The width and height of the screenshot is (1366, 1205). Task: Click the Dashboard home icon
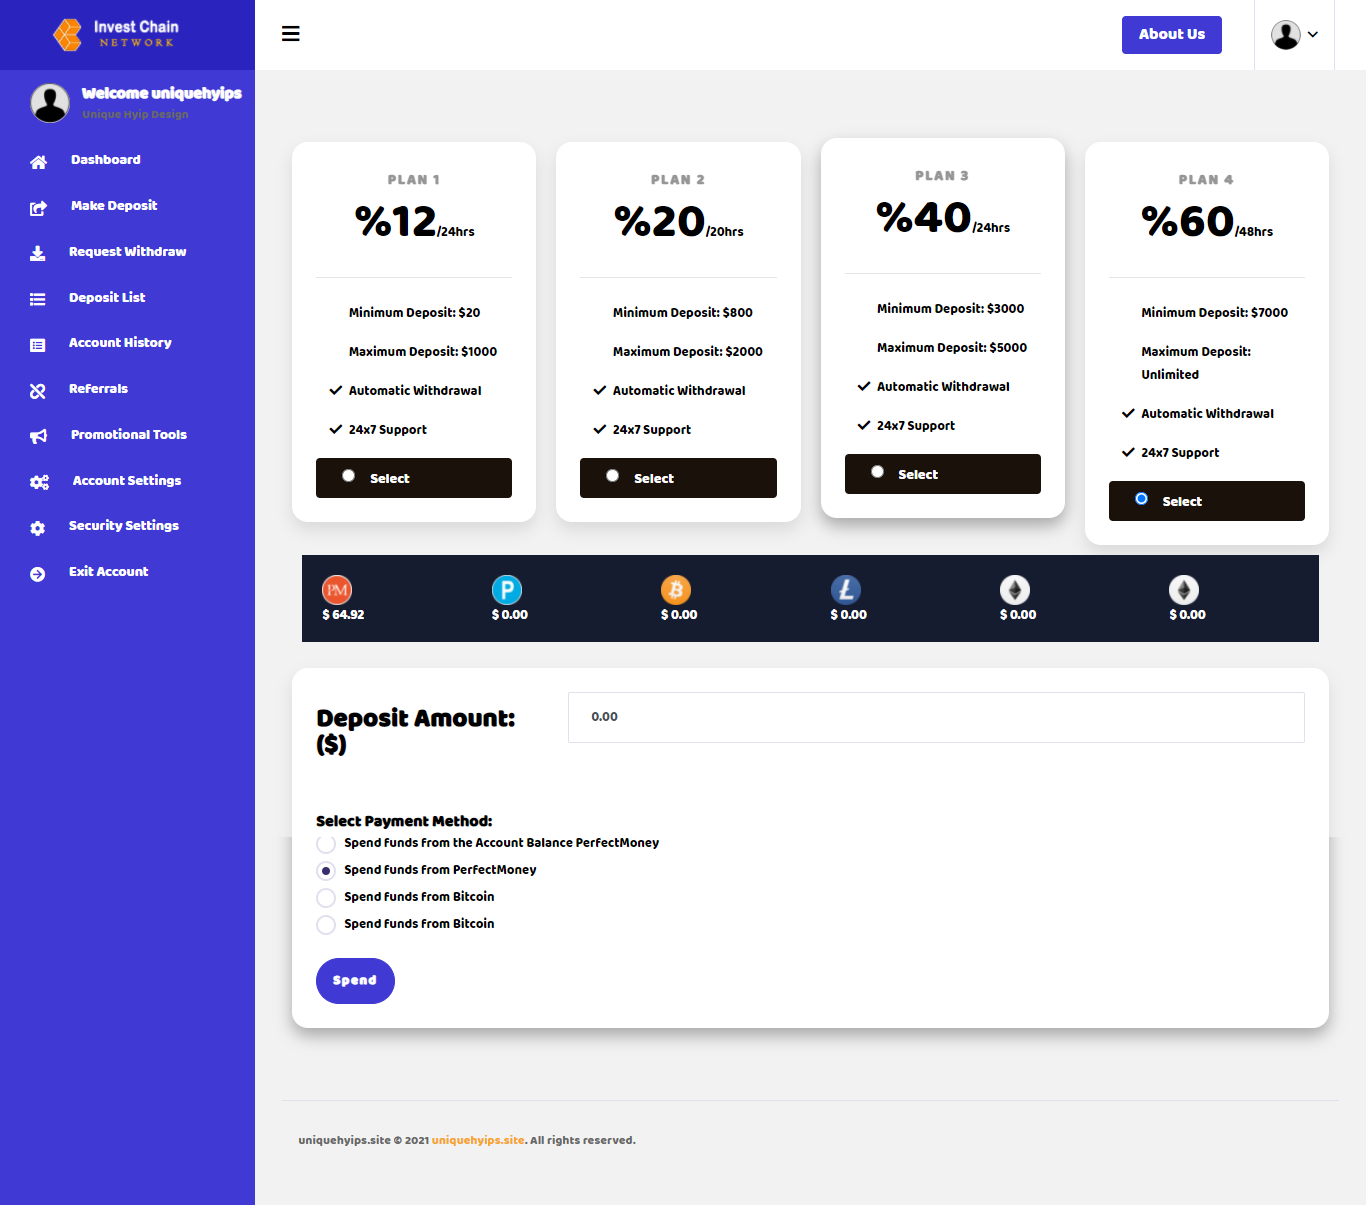point(38,162)
